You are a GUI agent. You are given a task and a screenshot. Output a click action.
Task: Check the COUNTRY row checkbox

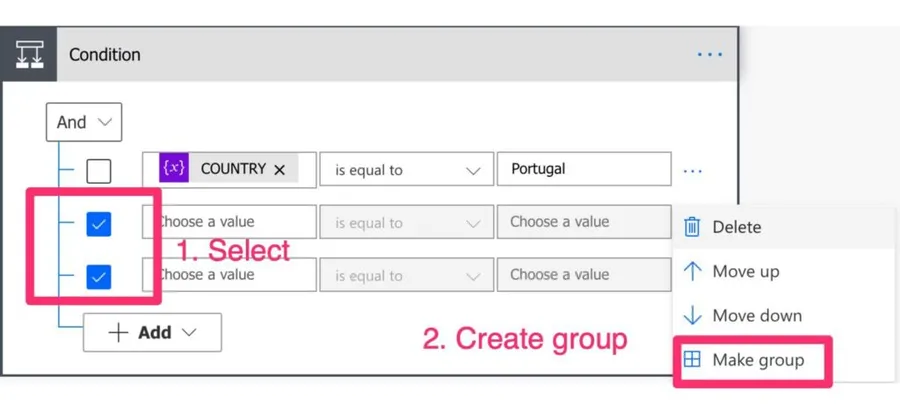click(x=99, y=171)
